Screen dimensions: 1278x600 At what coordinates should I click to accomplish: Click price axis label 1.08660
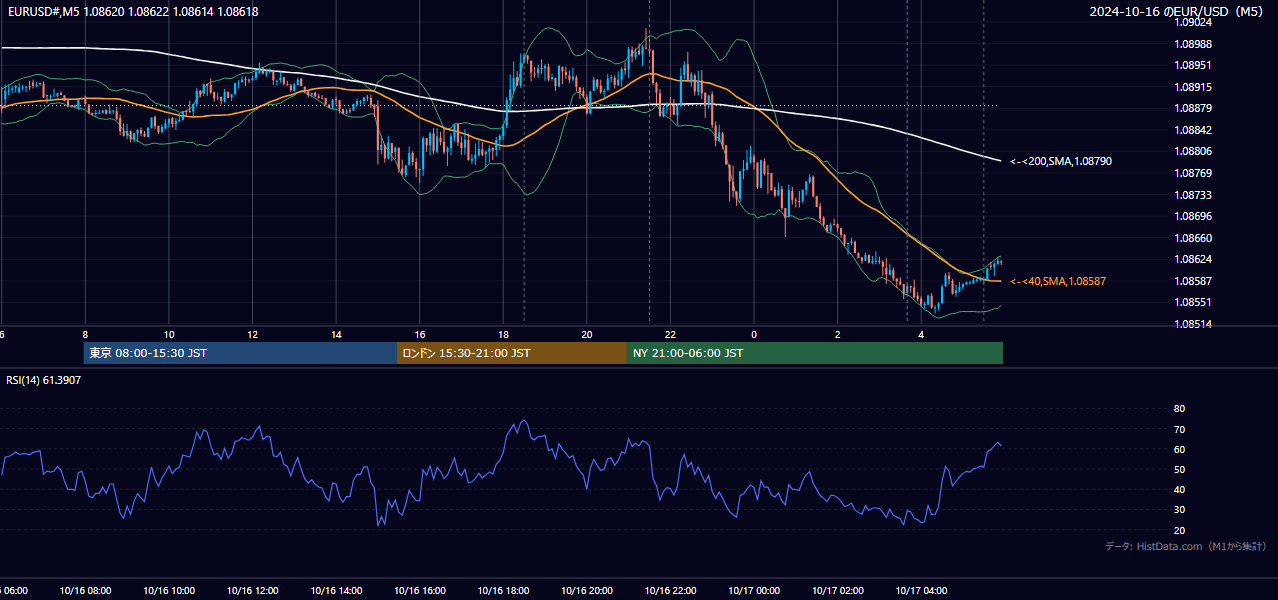[1193, 238]
